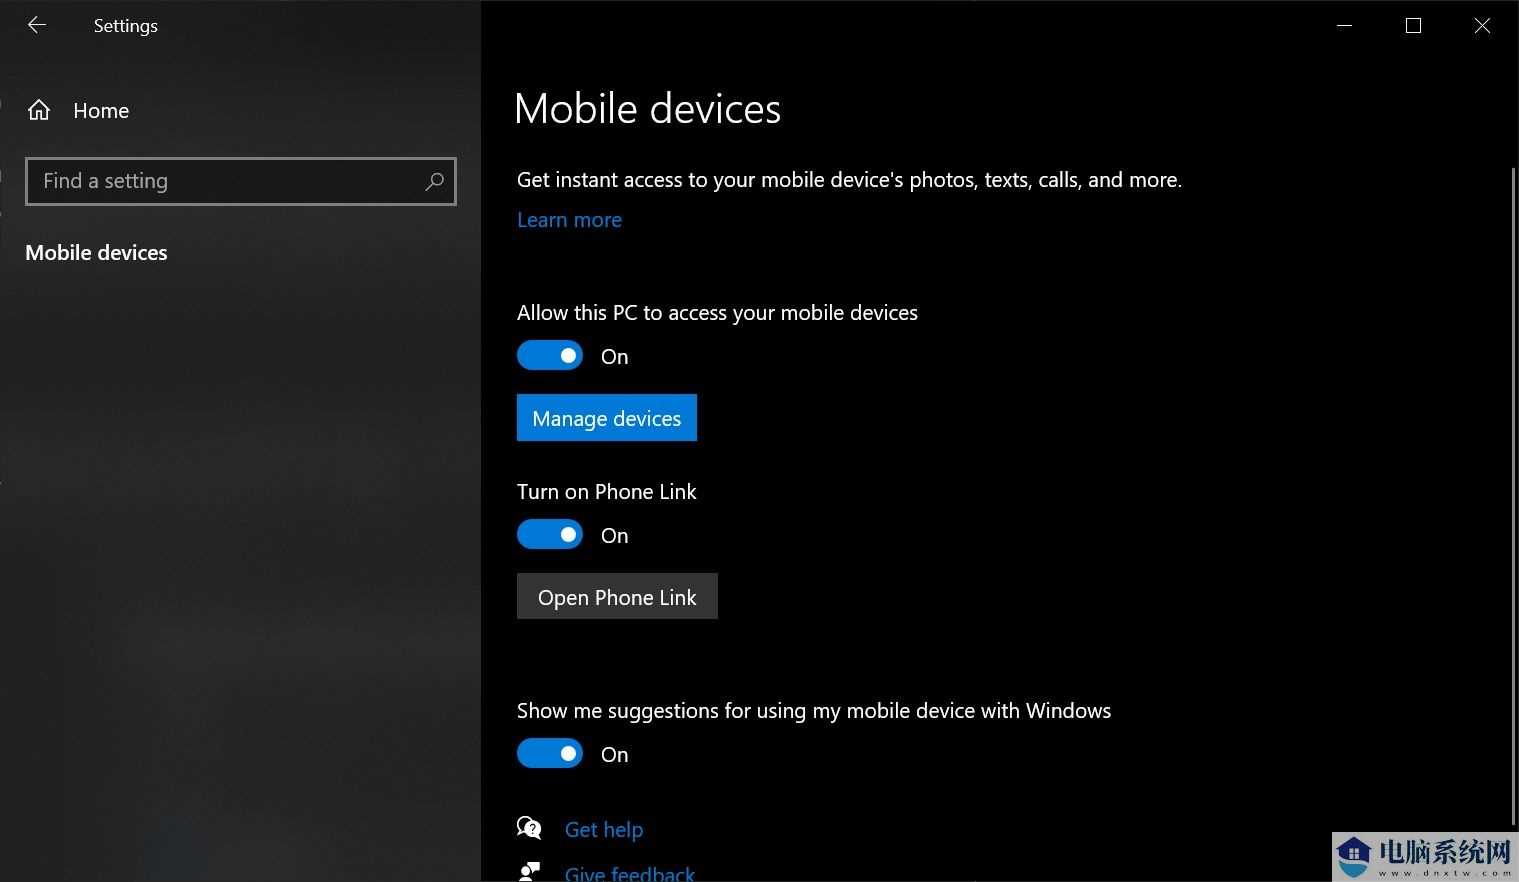The height and width of the screenshot is (882, 1519).
Task: Open the Learn more link
Action: tap(569, 220)
